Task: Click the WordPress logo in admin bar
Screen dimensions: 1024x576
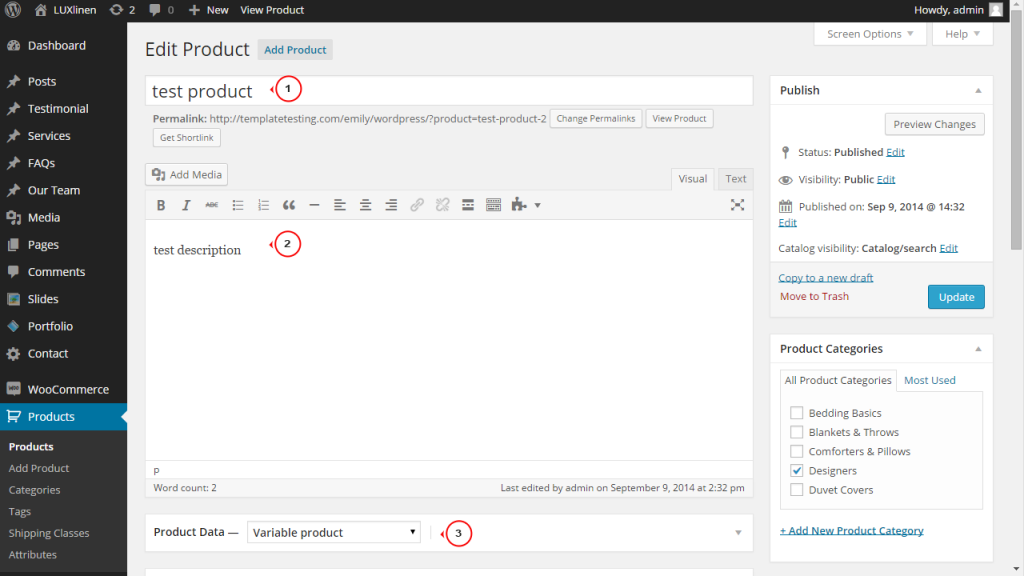Action: (x=13, y=10)
